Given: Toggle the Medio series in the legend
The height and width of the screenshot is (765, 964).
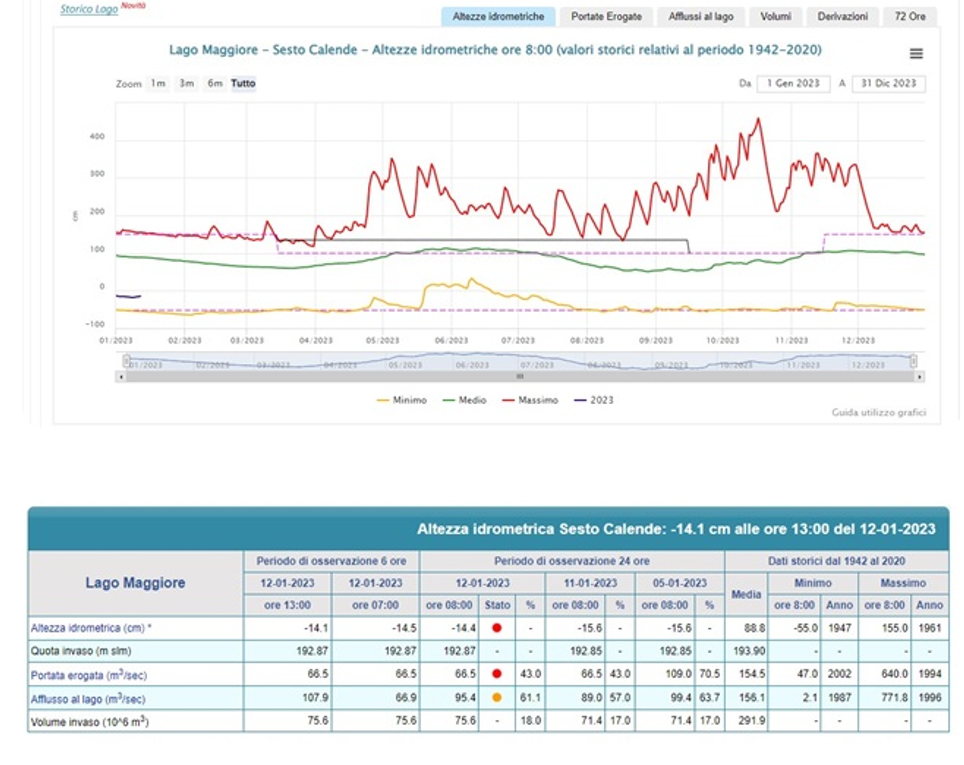Looking at the screenshot, I should pos(464,400).
